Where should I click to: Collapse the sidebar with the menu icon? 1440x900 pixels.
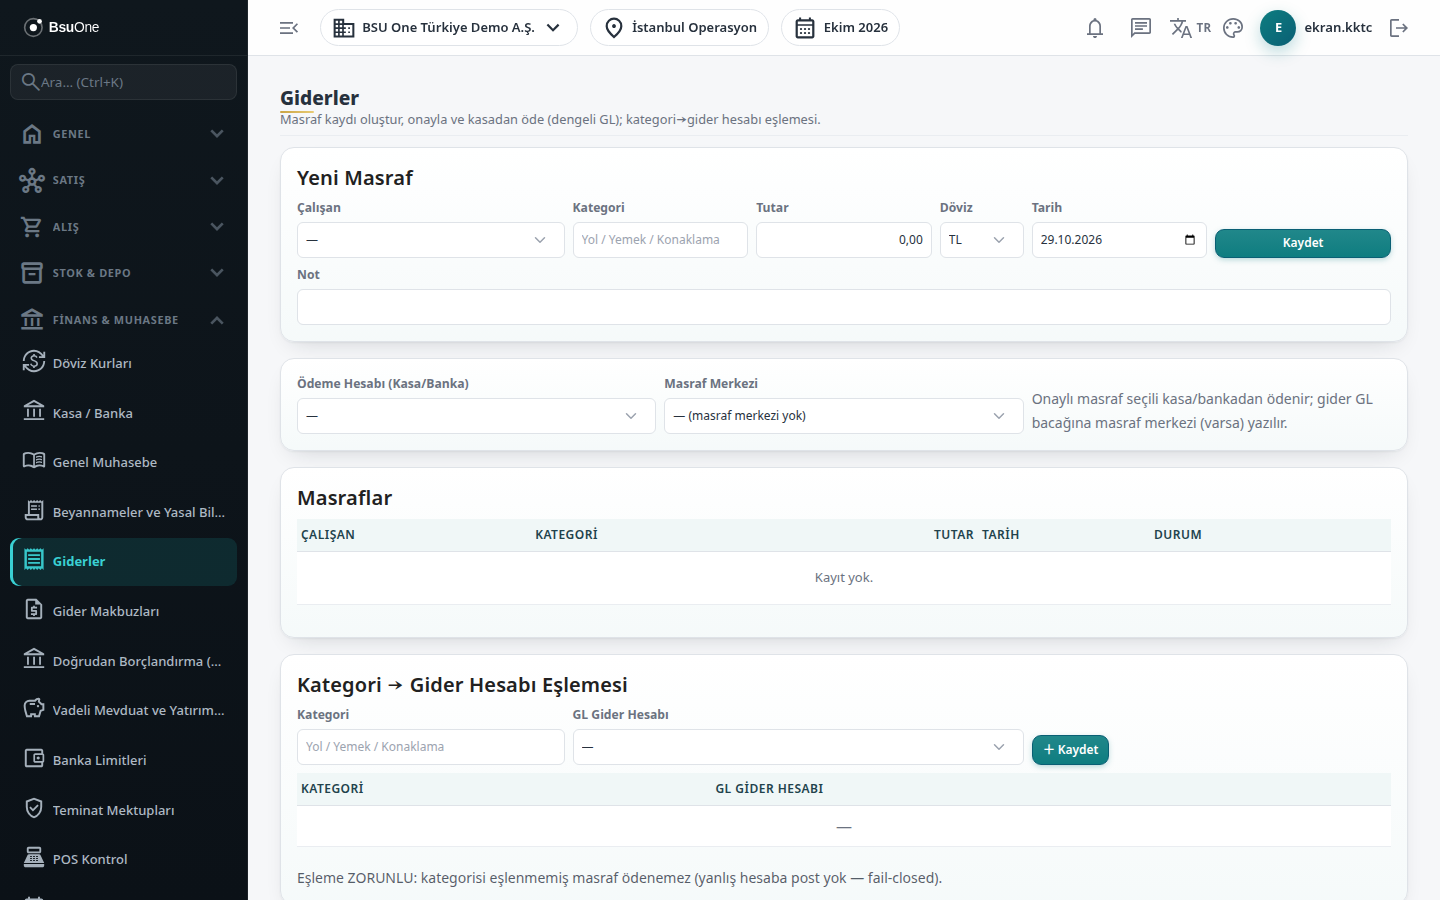click(289, 28)
